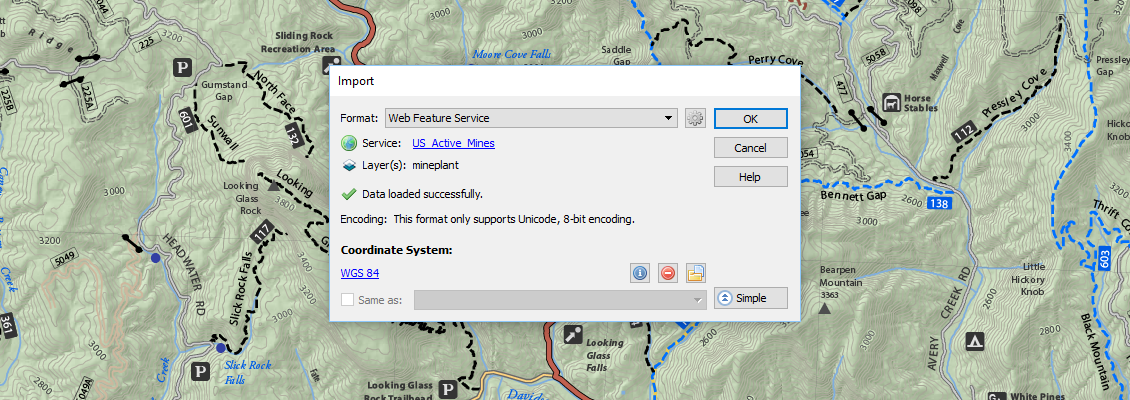Click the coordinate system info icon
1130x400 pixels.
point(640,273)
